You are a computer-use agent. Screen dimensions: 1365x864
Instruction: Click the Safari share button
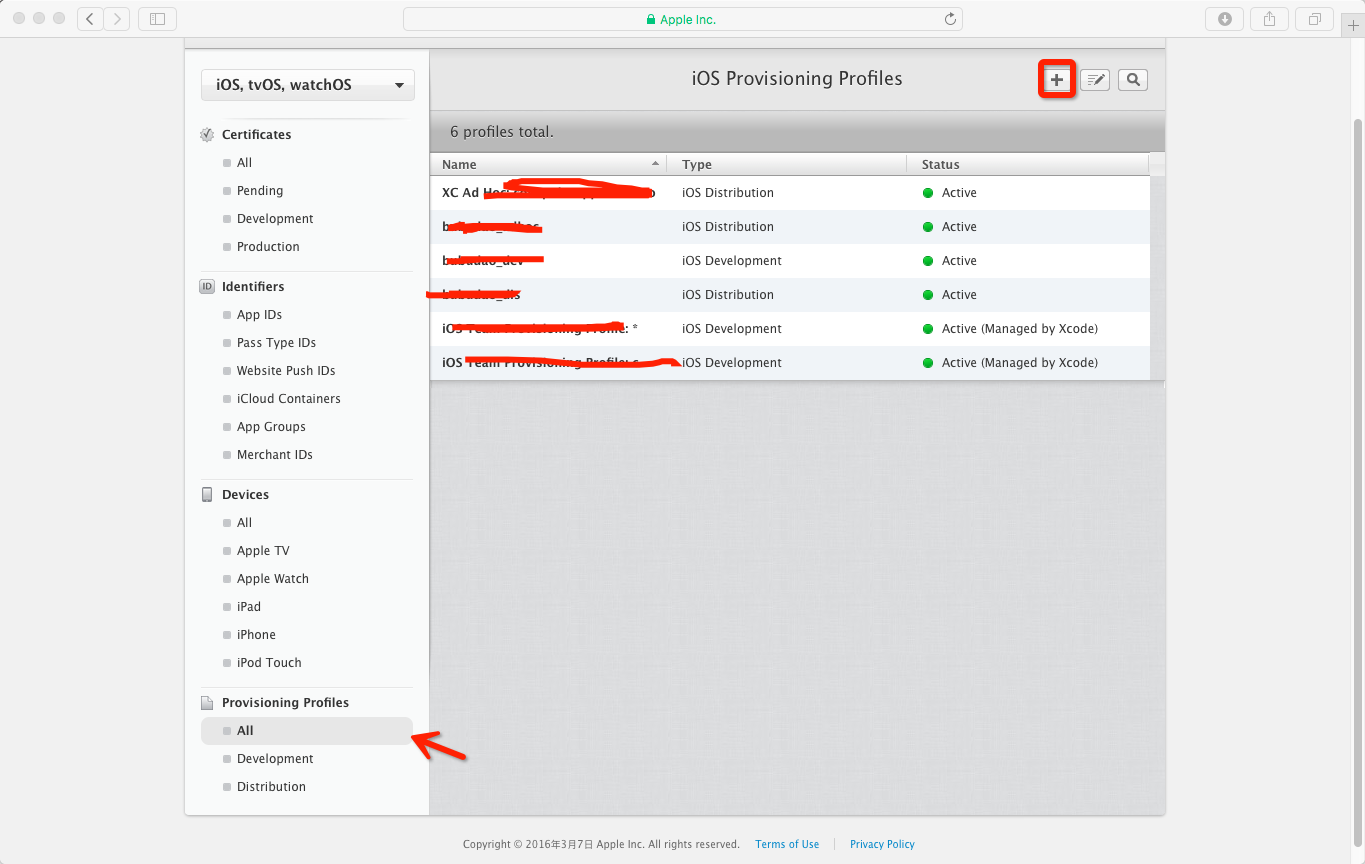[x=1270, y=19]
